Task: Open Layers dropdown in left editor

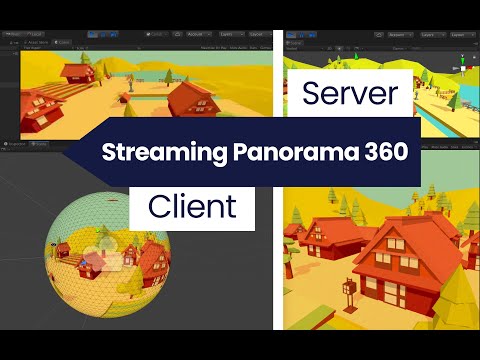Action: [x=232, y=34]
